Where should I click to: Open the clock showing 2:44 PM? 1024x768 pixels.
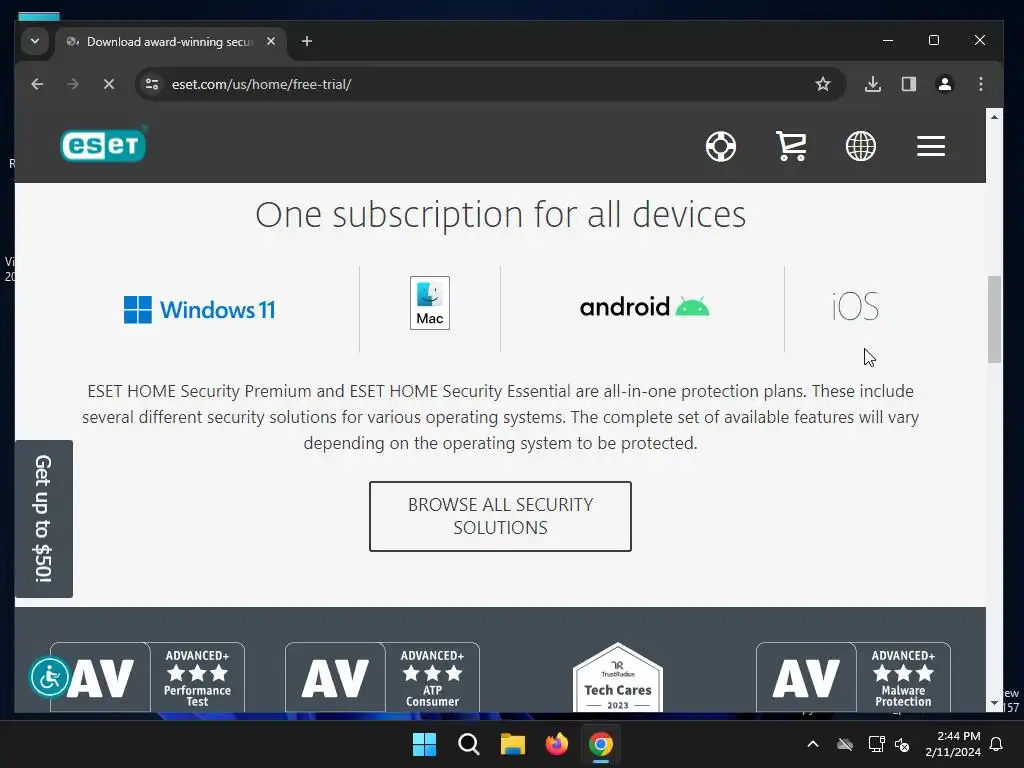coord(953,744)
